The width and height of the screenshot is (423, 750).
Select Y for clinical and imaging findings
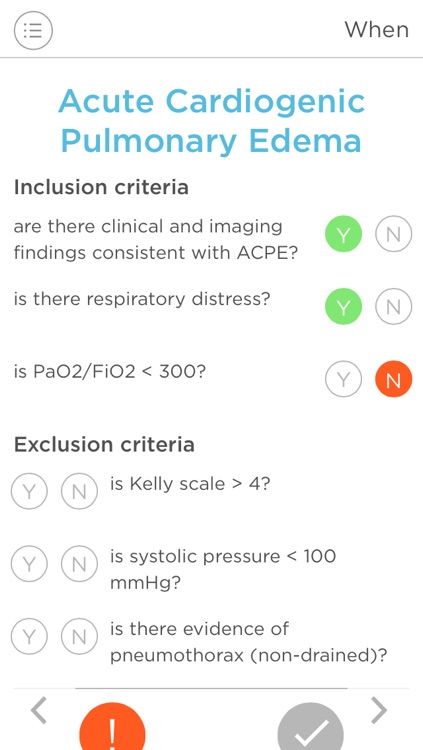point(344,234)
